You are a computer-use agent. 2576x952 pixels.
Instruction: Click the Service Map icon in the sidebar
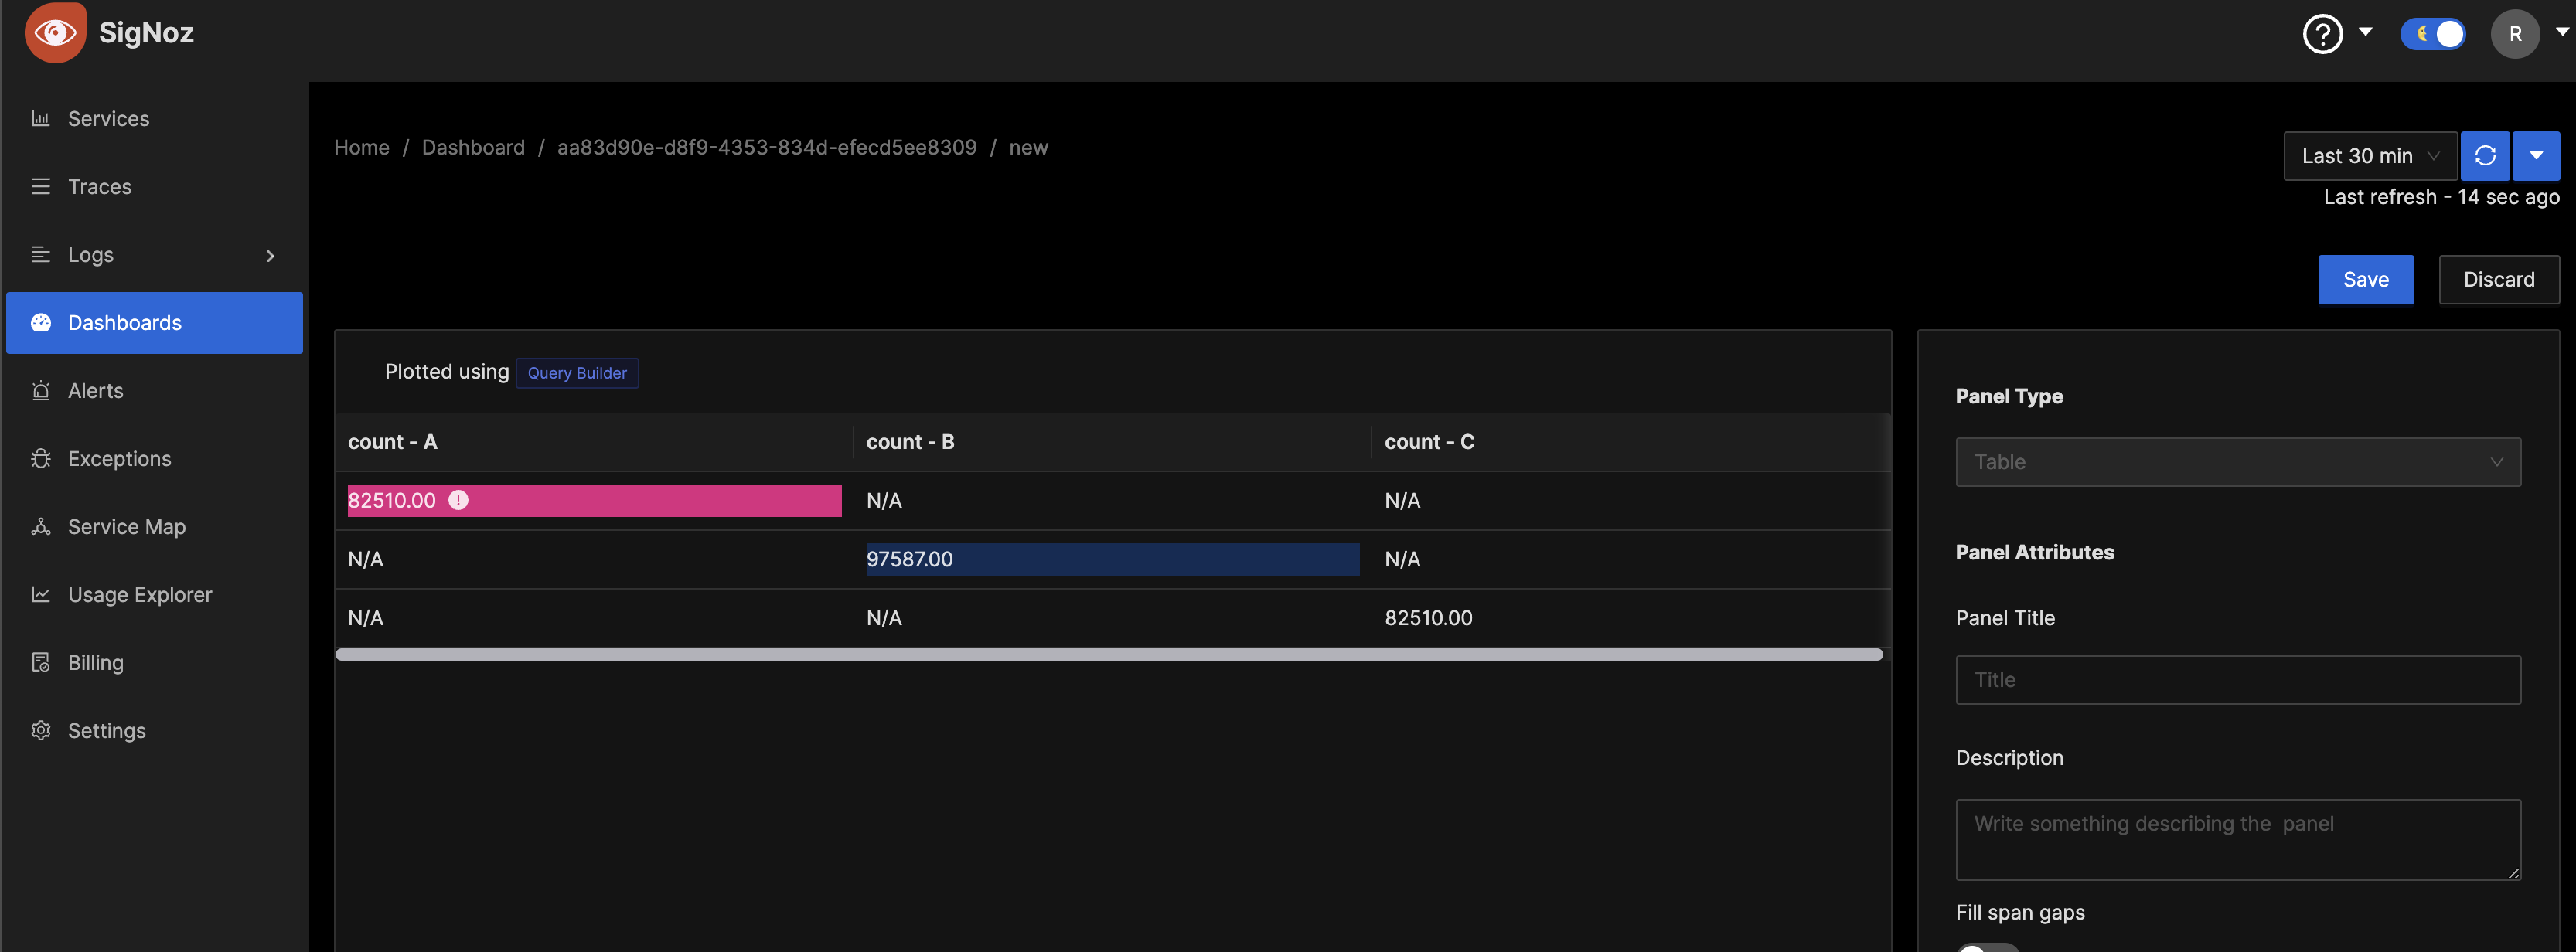[41, 527]
